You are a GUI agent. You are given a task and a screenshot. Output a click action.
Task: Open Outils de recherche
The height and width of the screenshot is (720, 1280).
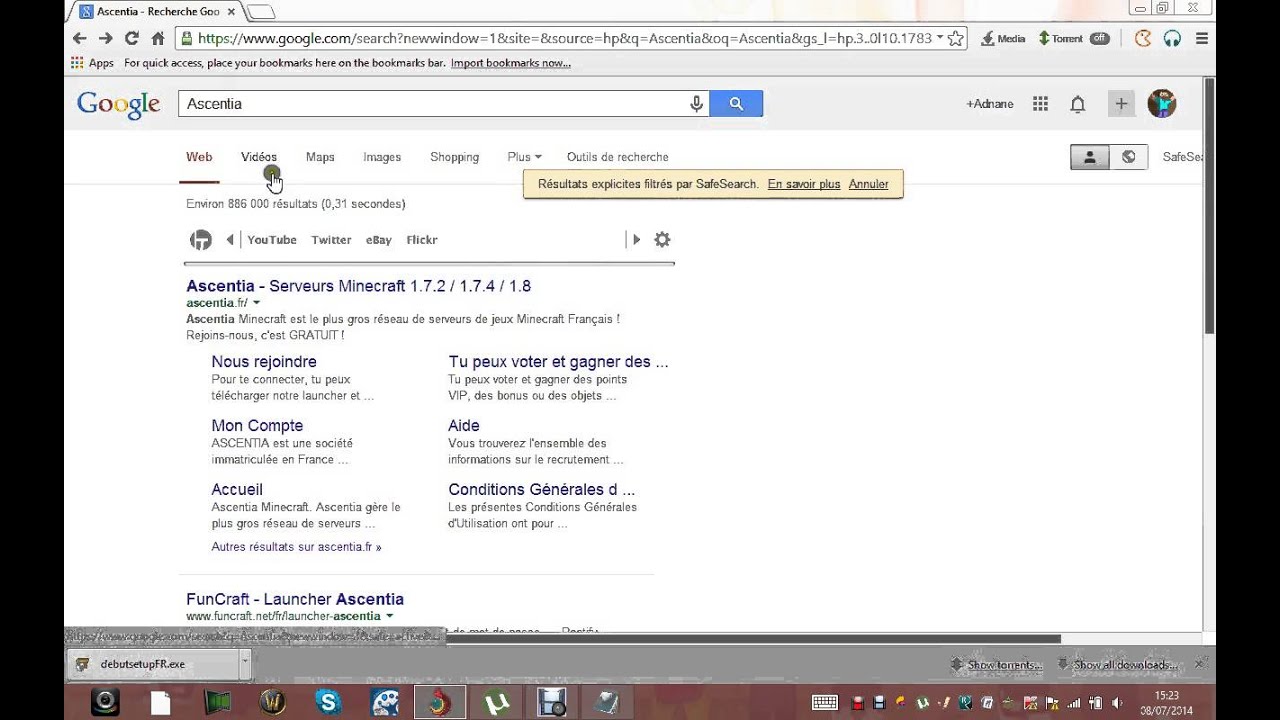617,157
